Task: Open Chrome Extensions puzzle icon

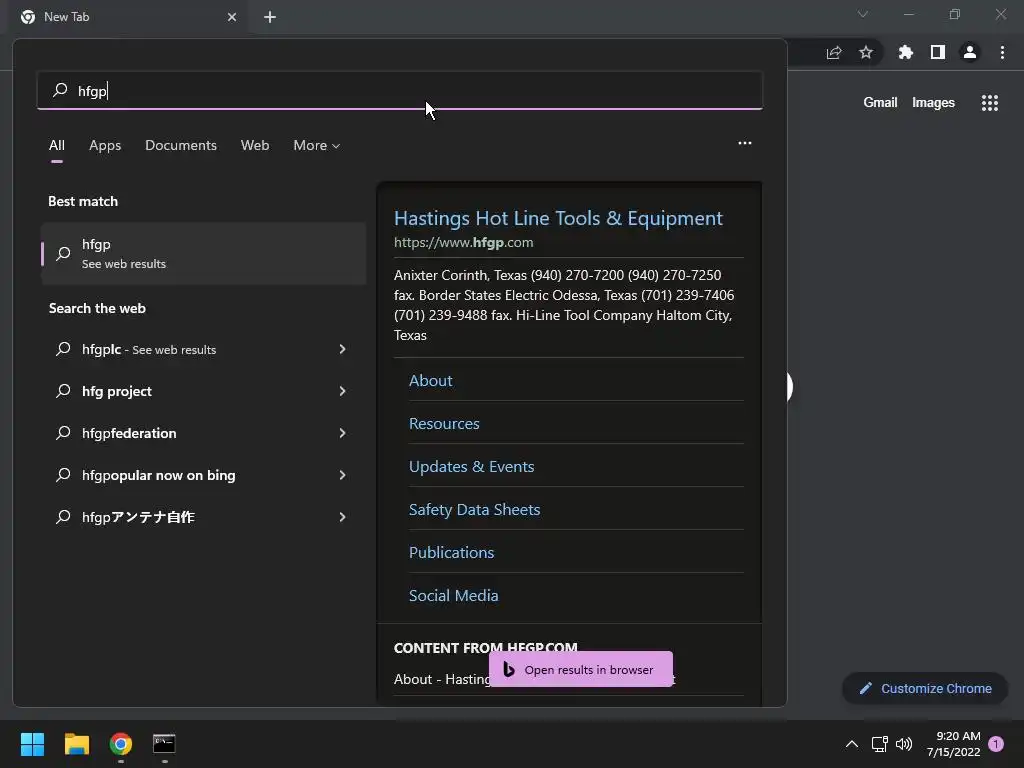Action: [905, 52]
